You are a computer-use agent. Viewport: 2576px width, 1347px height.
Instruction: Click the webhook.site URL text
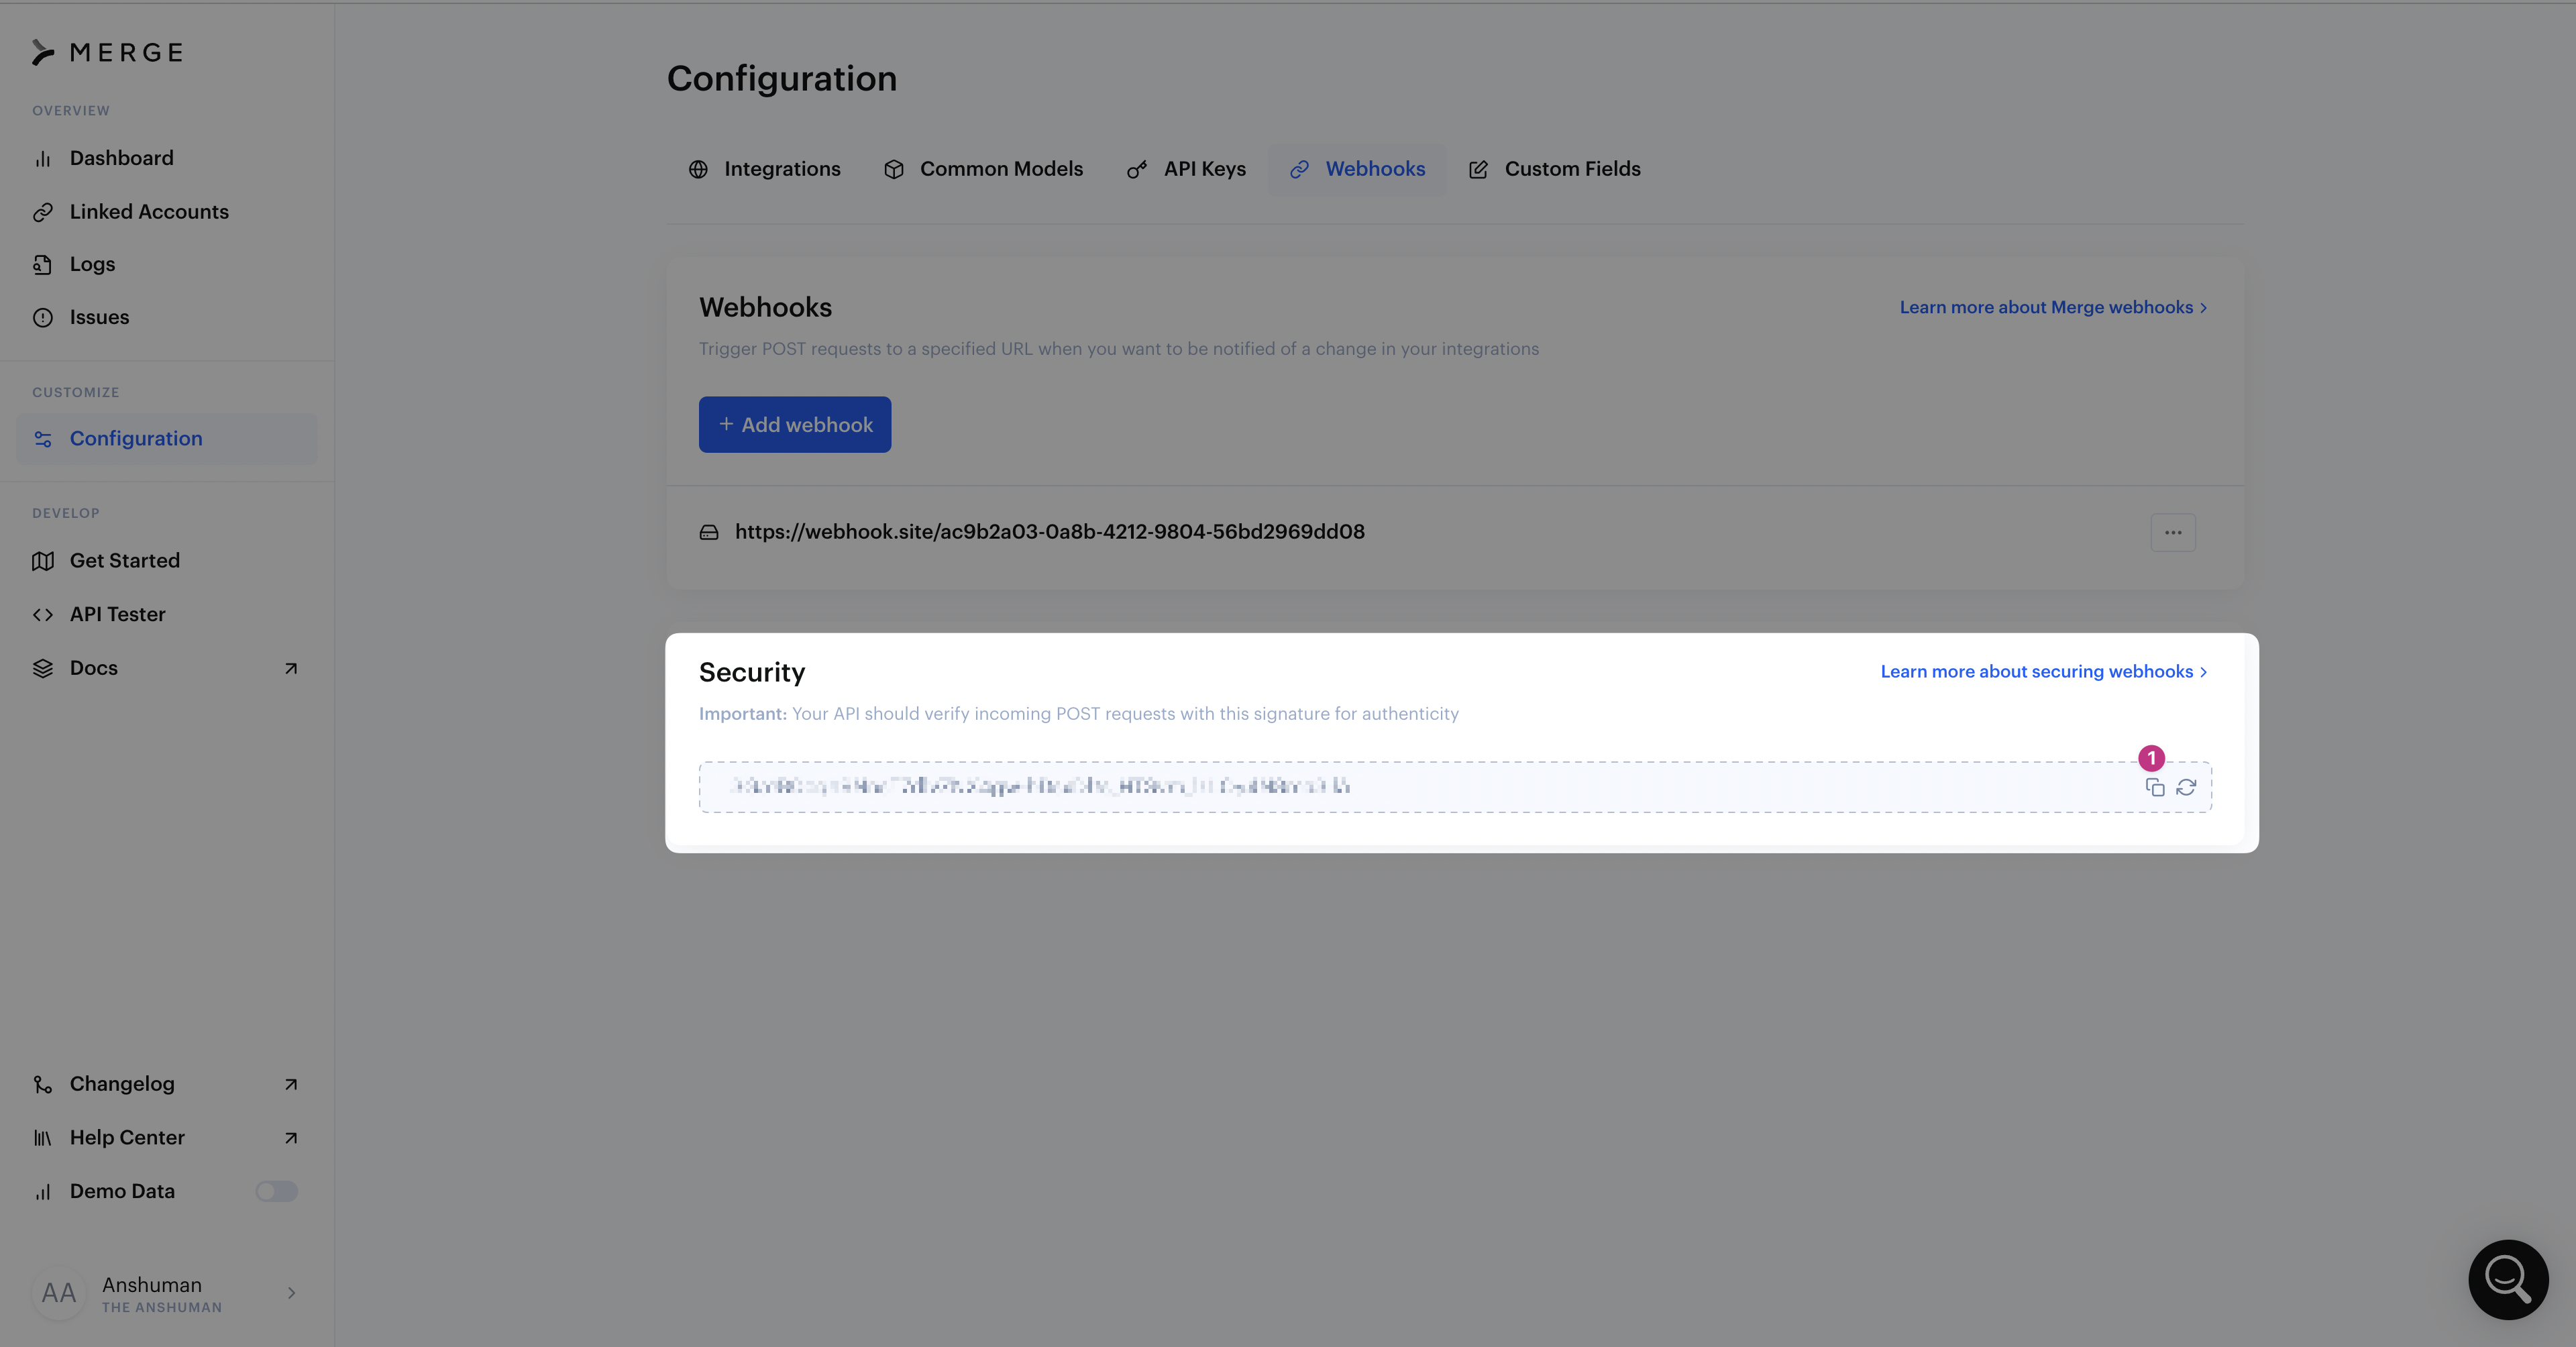pos(1050,532)
